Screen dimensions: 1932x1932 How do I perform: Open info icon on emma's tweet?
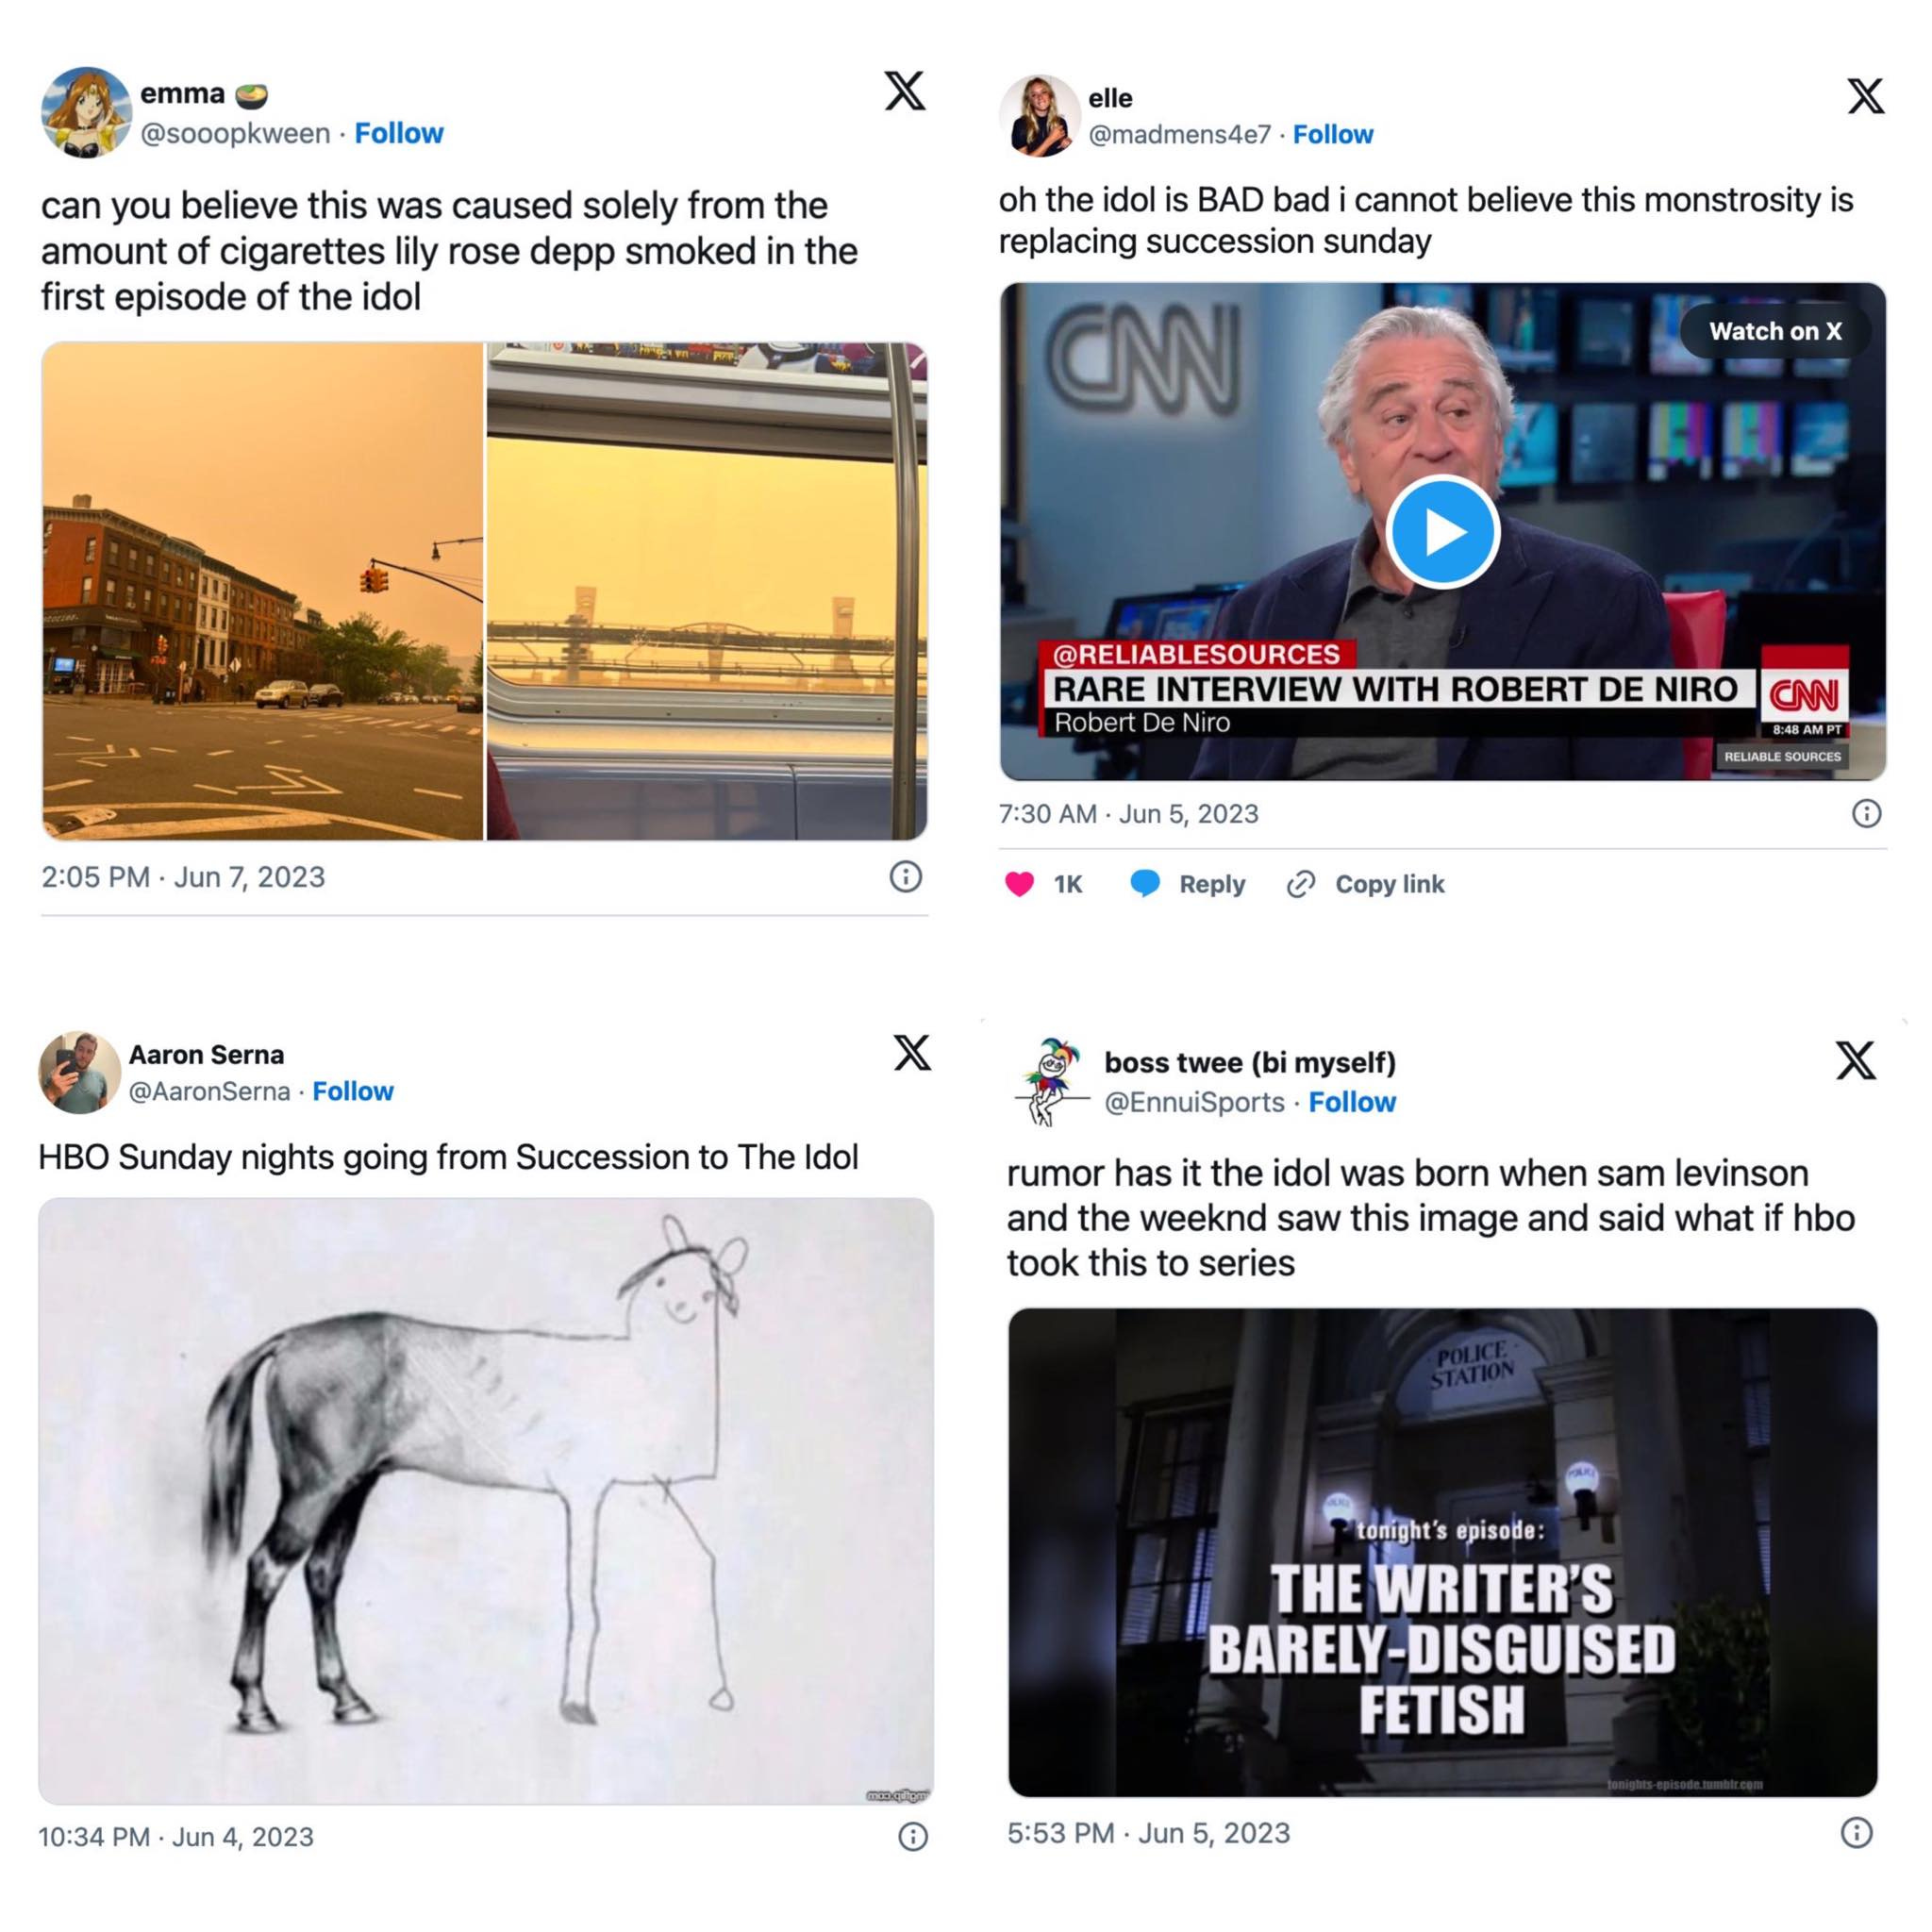[x=905, y=877]
